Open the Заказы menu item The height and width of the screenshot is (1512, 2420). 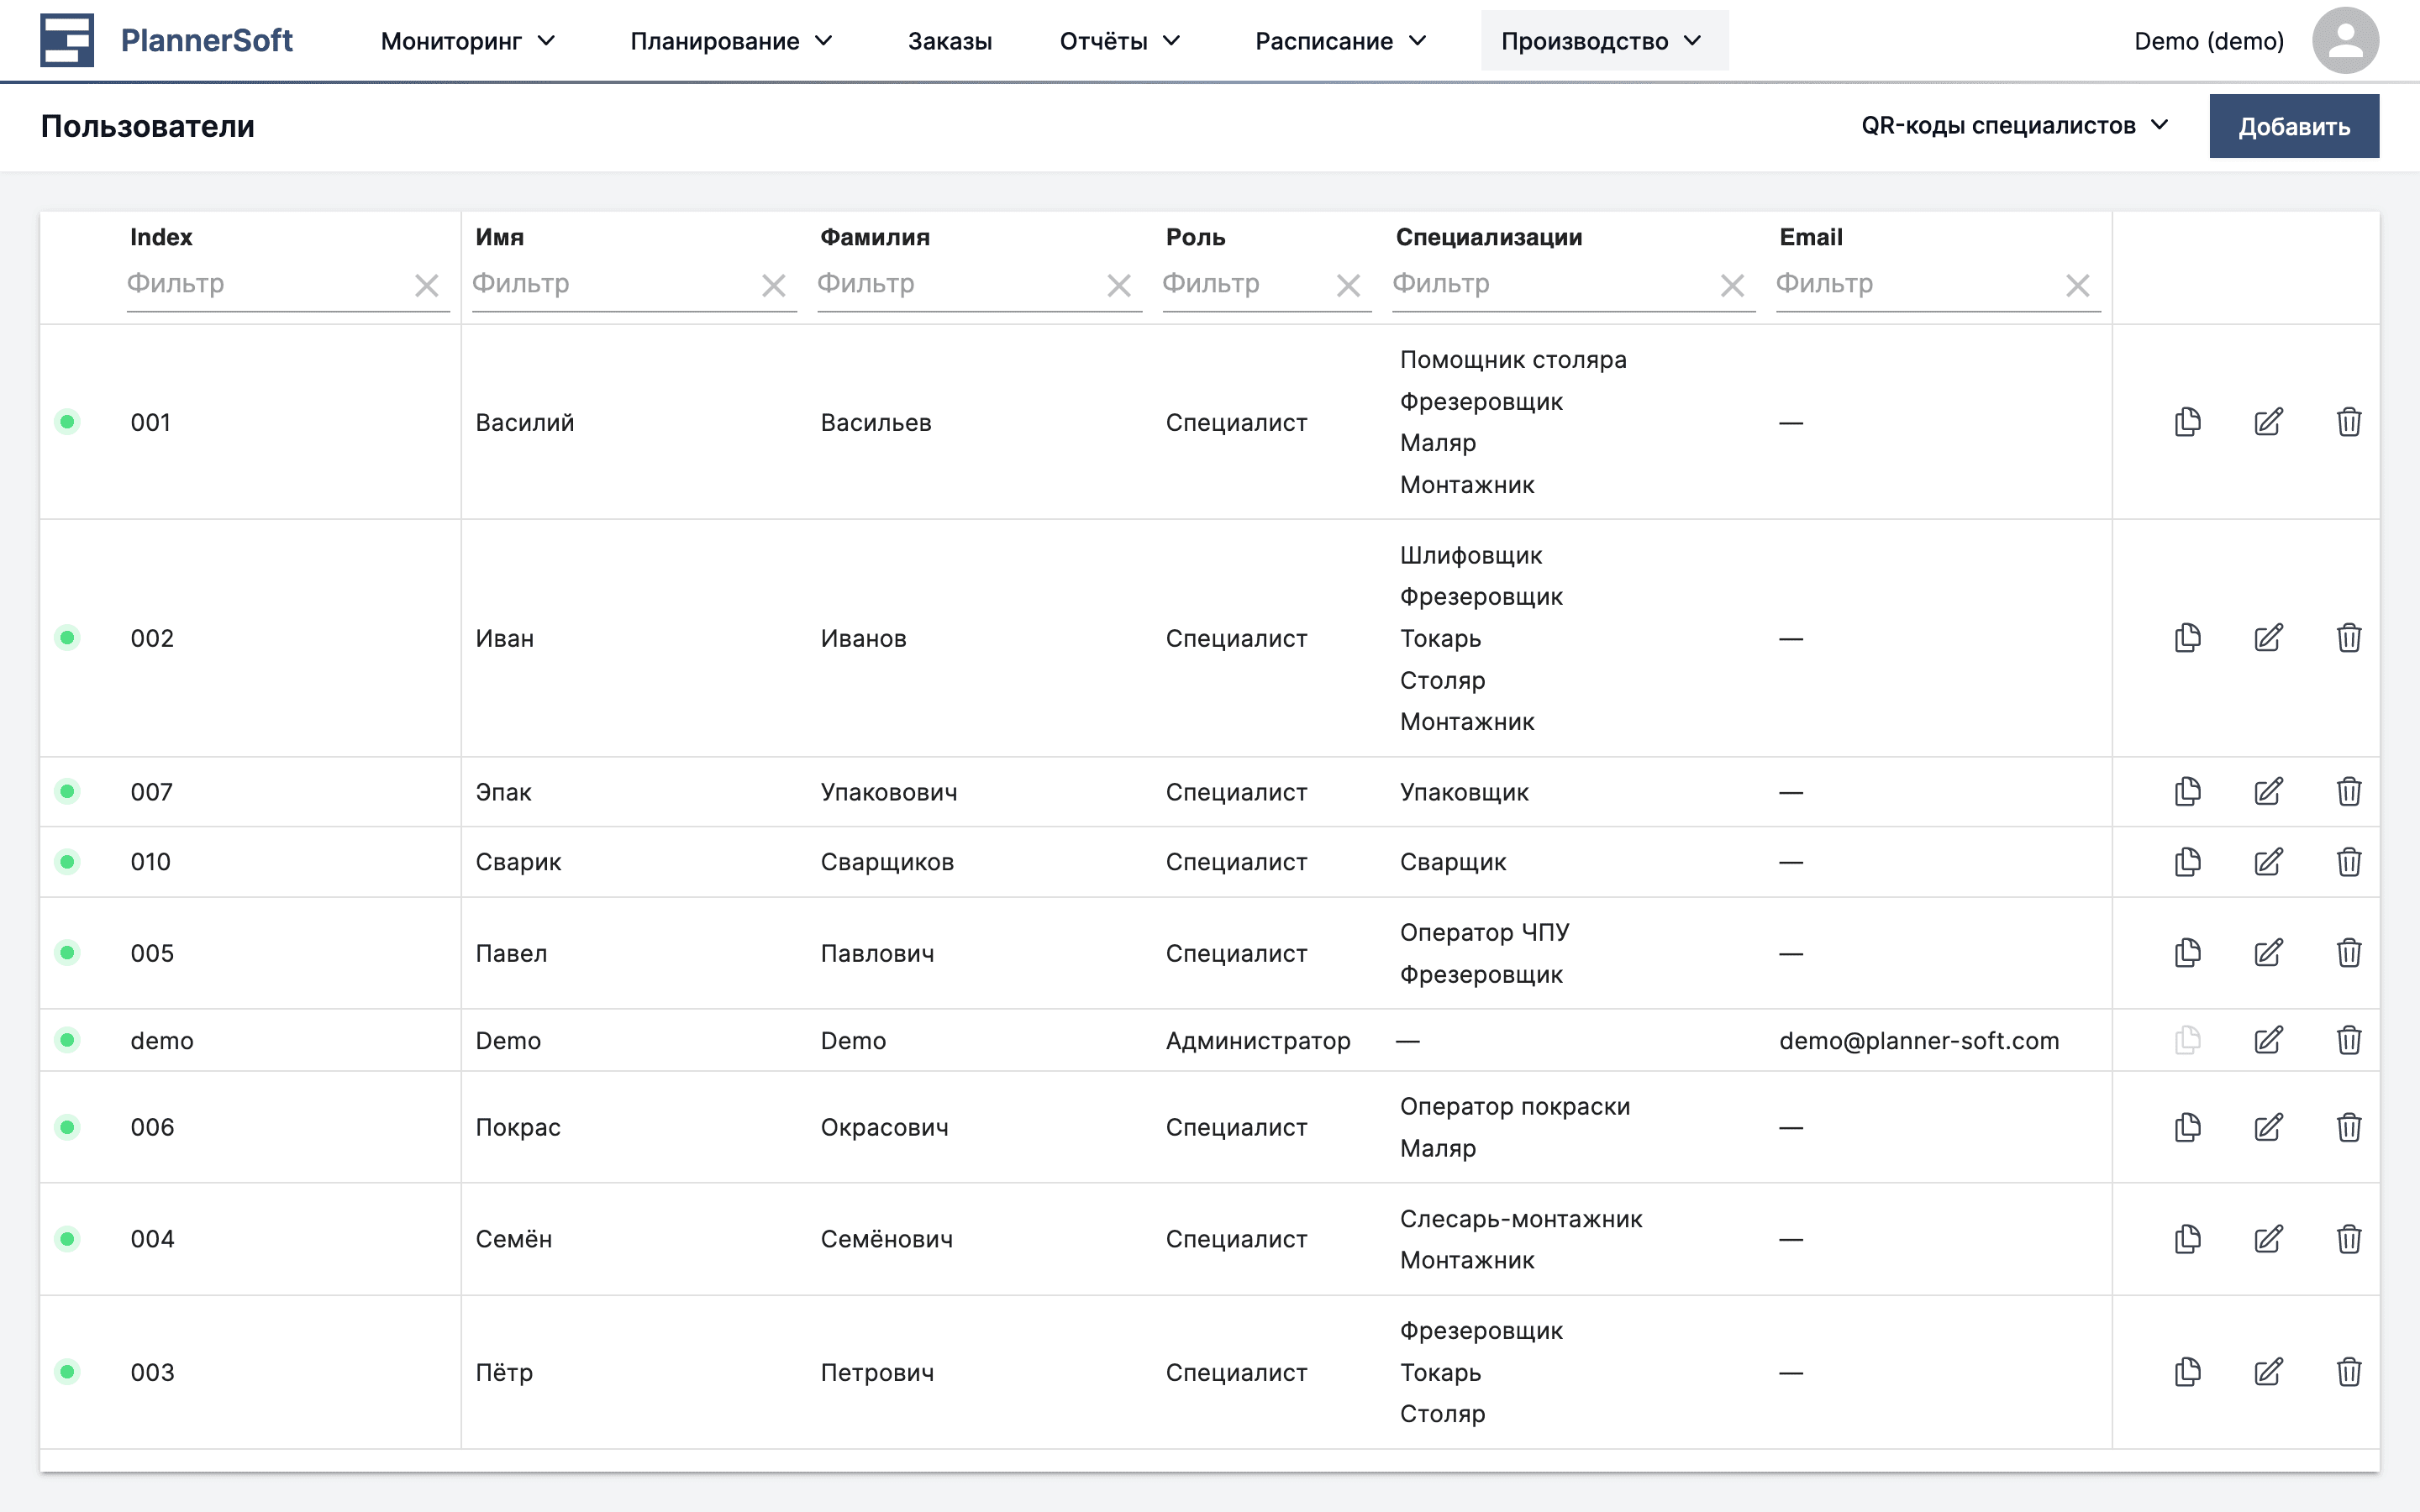coord(950,41)
